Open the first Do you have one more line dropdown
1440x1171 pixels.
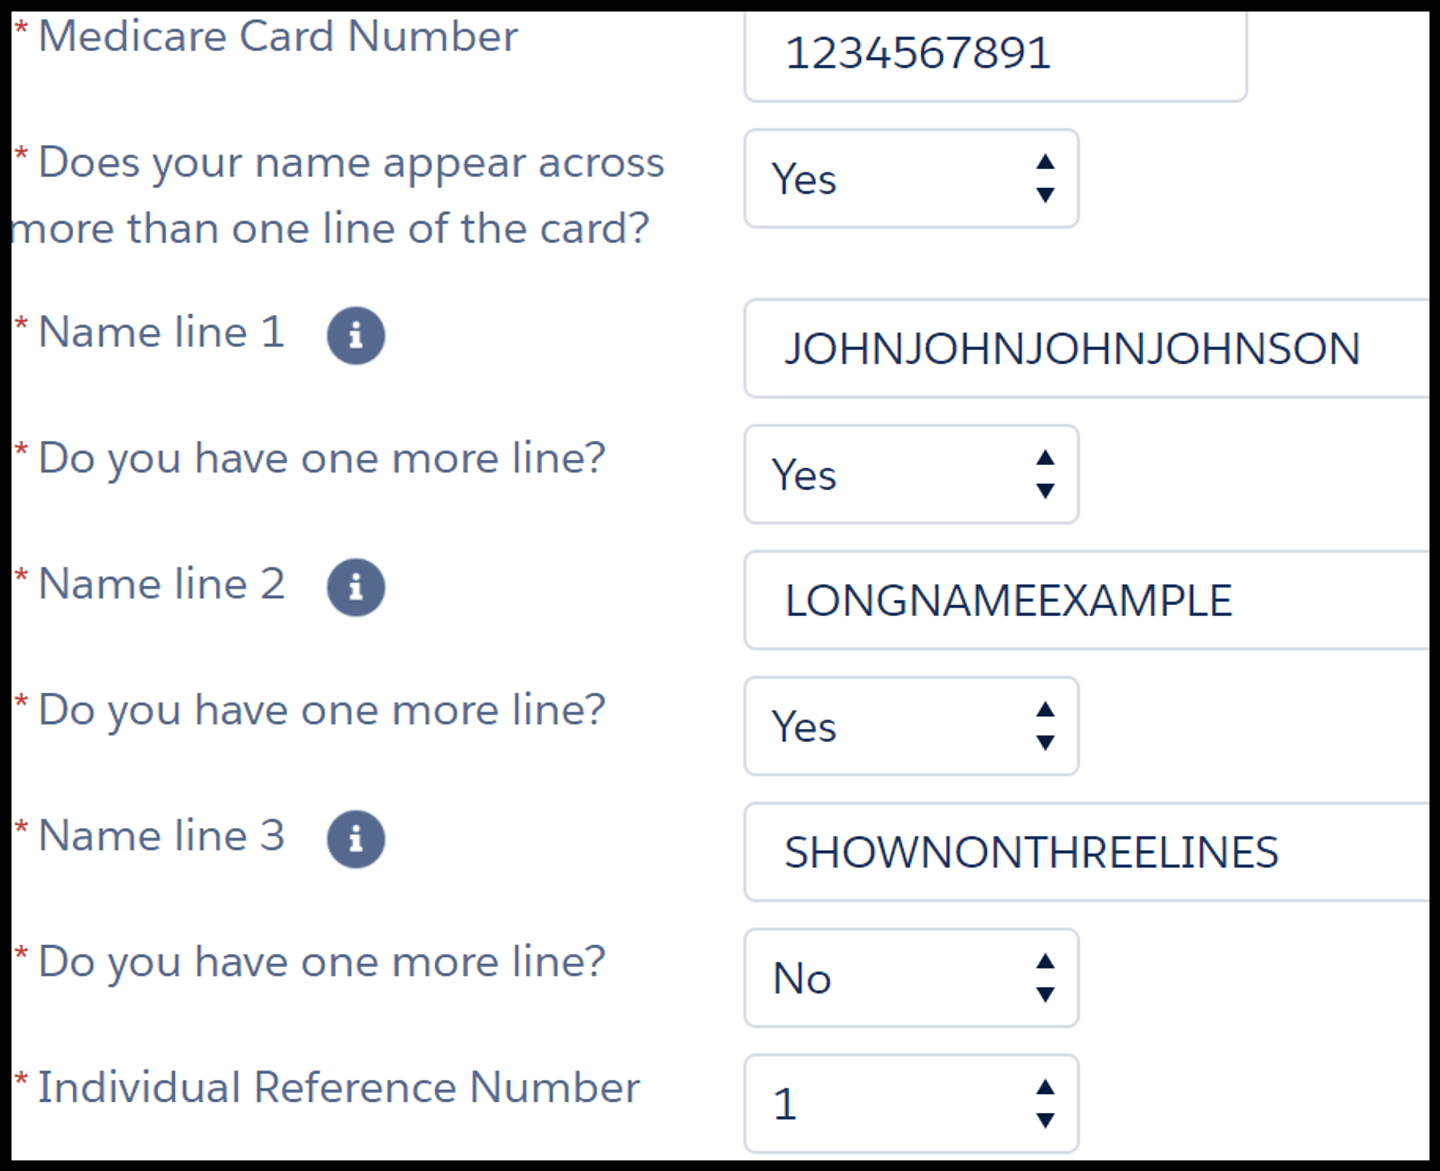[x=910, y=475]
